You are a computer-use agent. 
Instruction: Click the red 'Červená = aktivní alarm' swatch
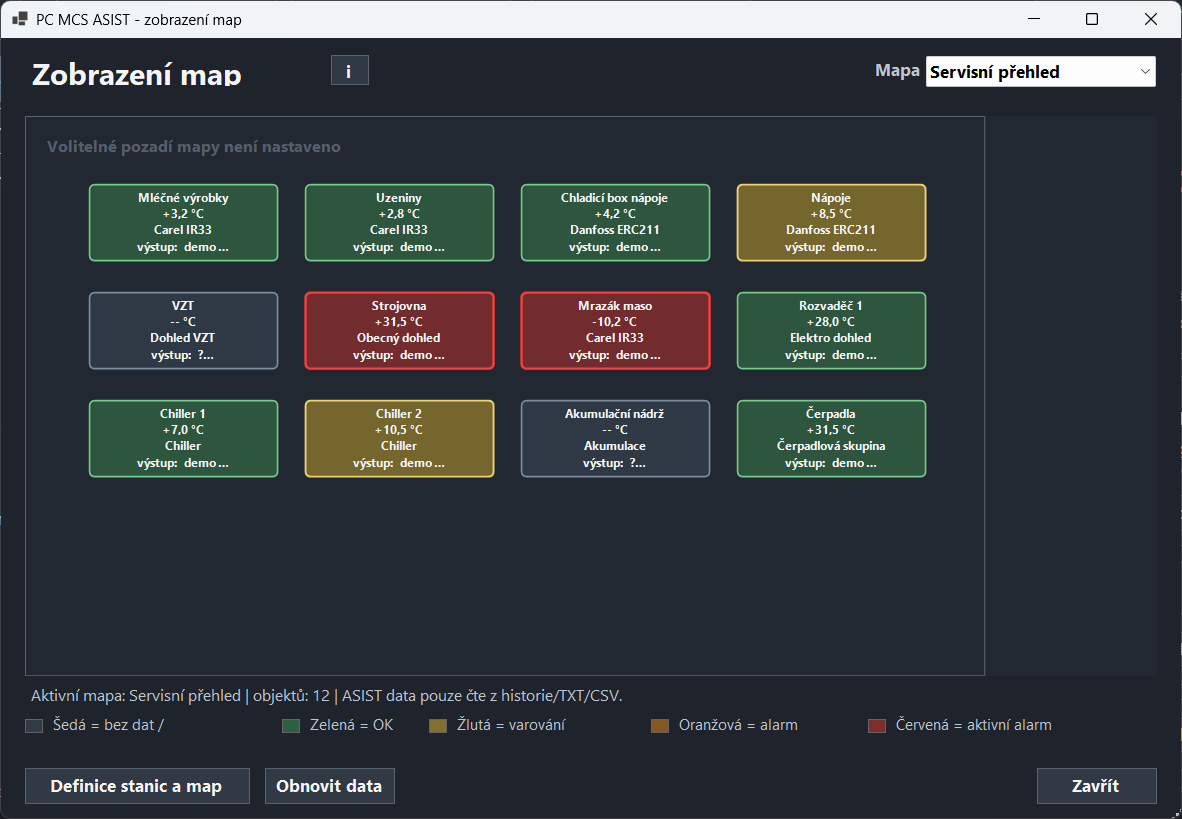pyautogui.click(x=877, y=725)
